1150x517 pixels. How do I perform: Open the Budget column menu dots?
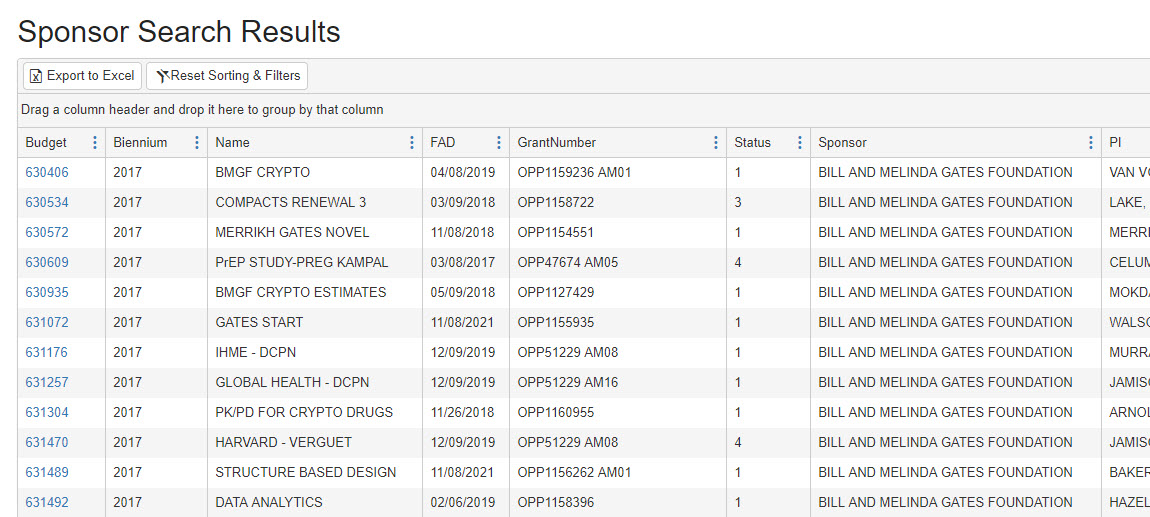pyautogui.click(x=94, y=142)
